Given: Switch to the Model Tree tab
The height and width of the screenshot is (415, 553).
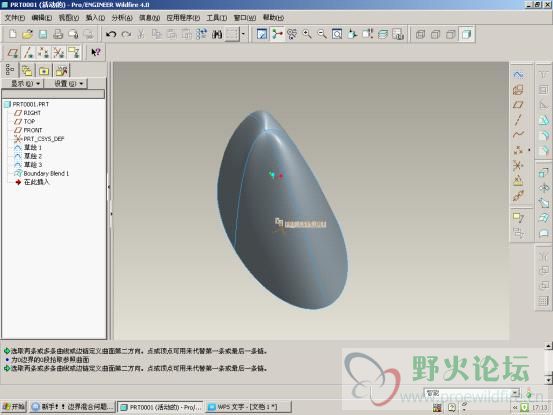Looking at the screenshot, I should [10, 70].
